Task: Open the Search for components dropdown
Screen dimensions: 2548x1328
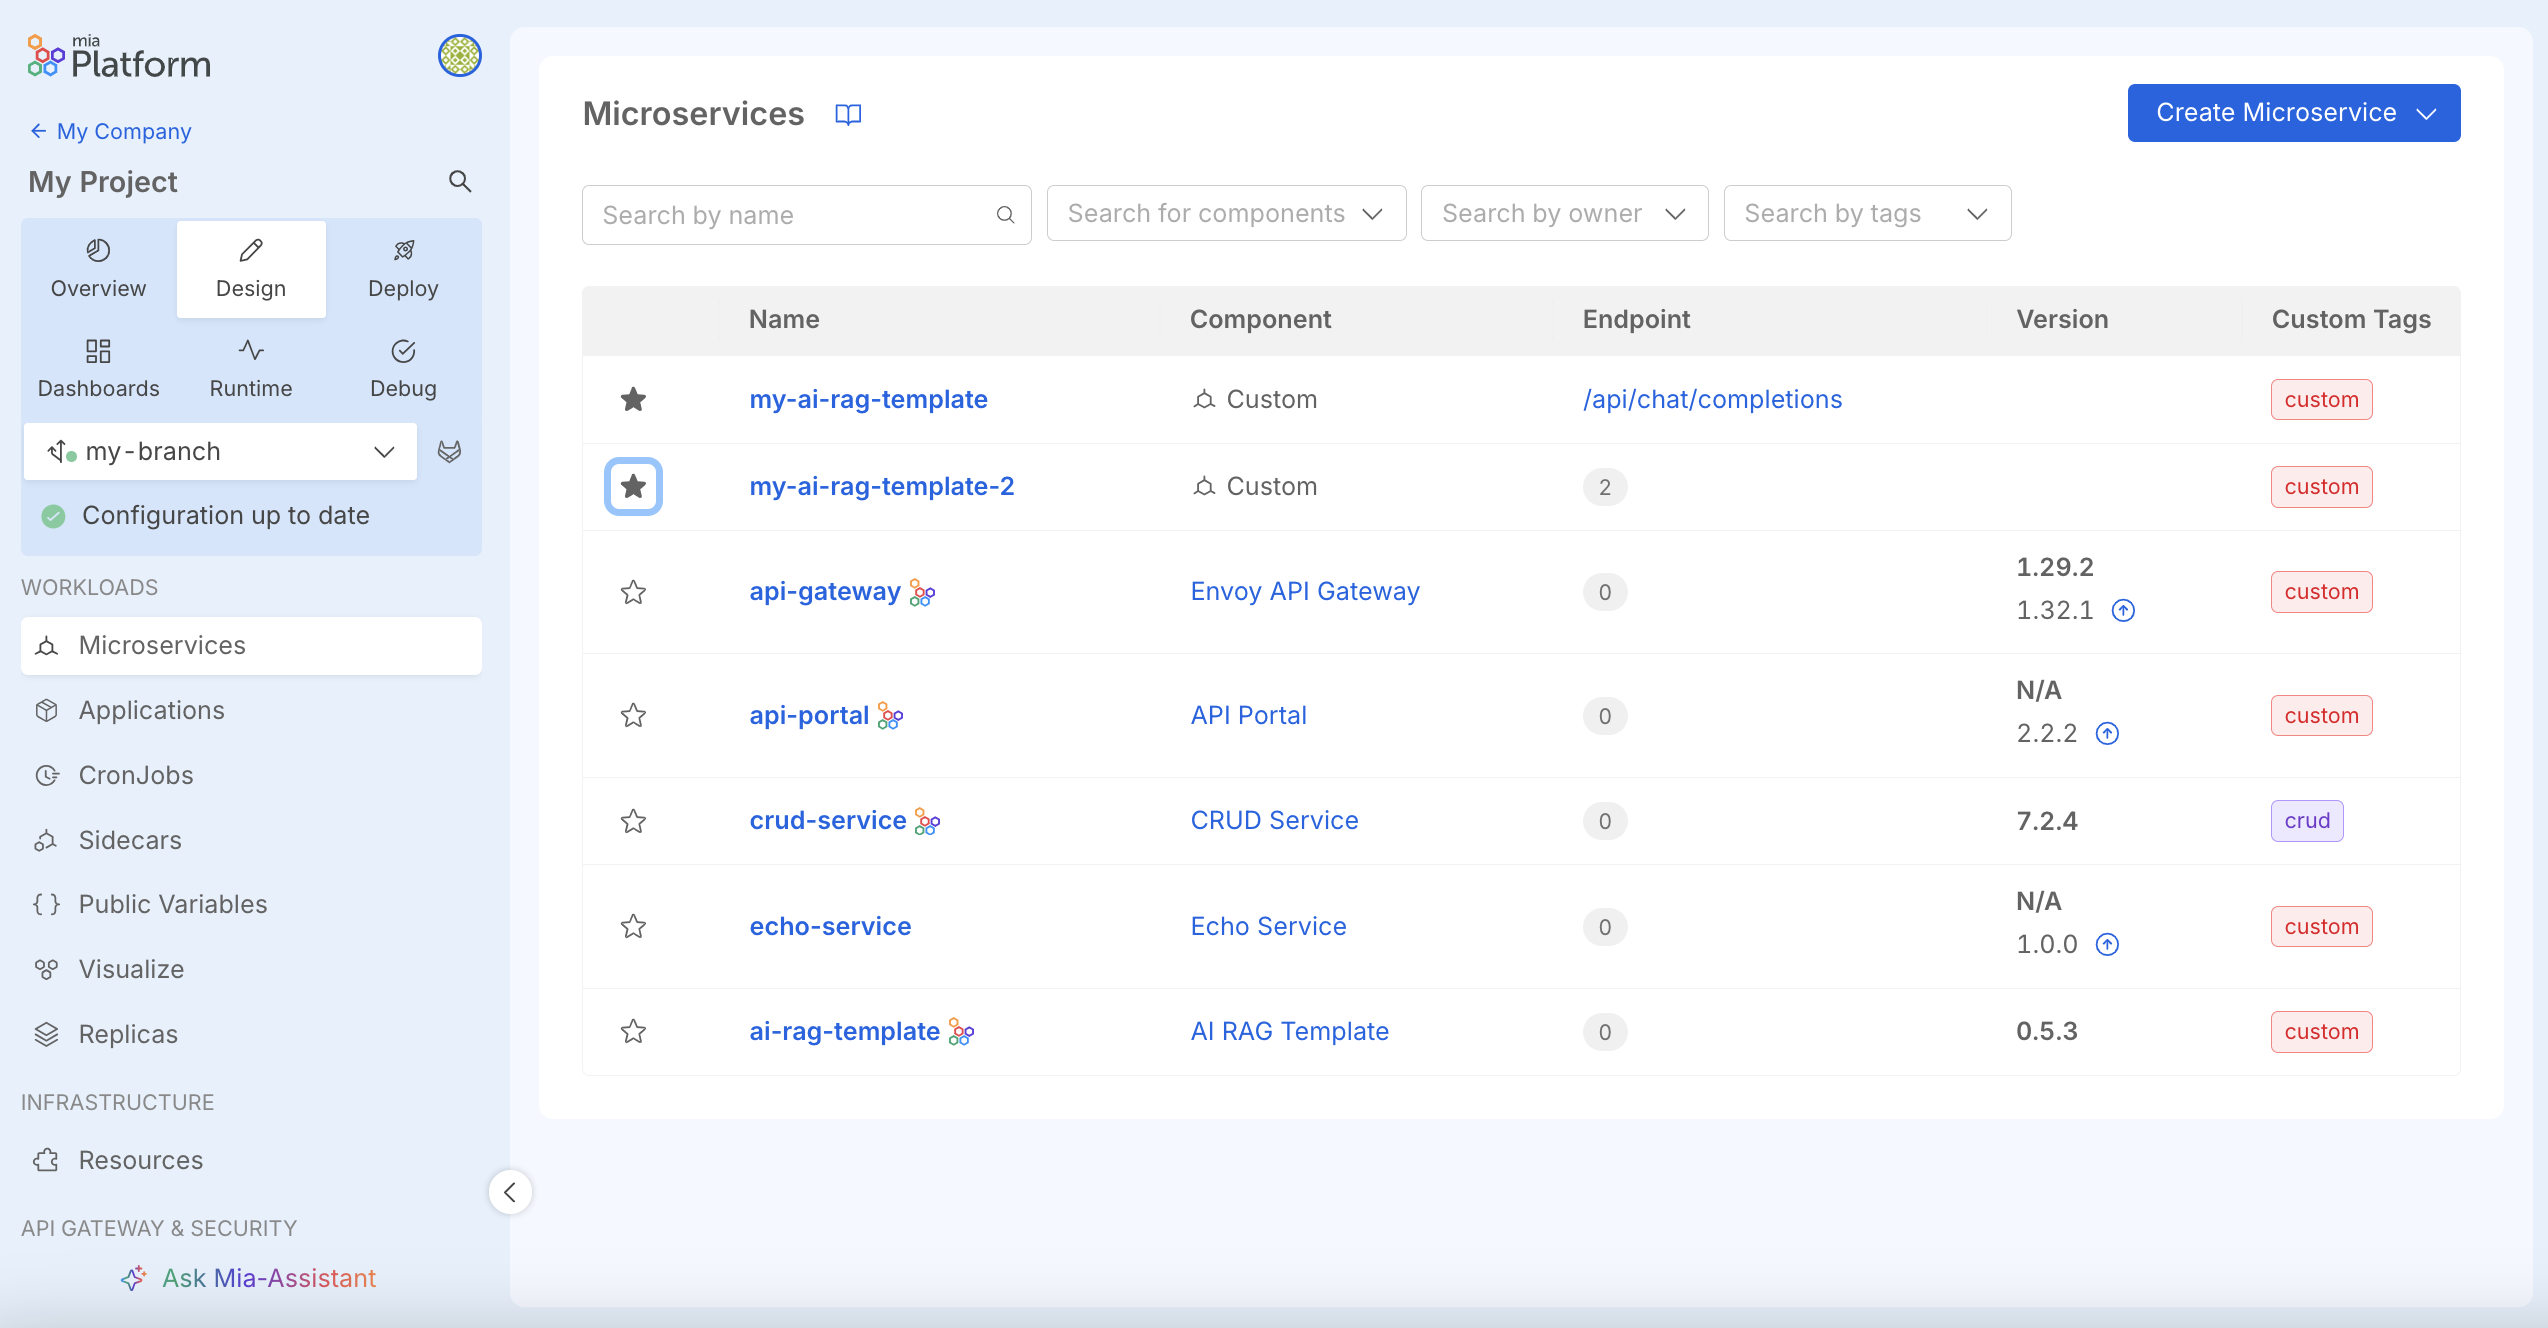Action: 1226,213
